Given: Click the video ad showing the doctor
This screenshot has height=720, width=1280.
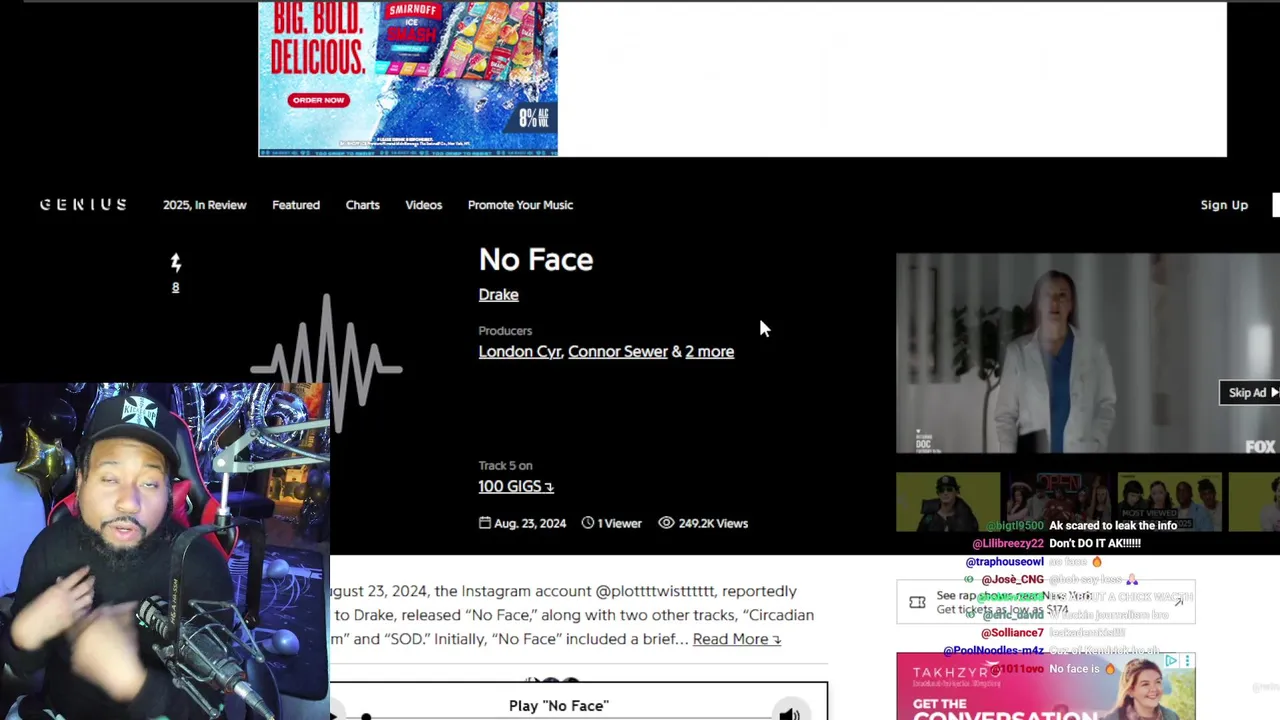Looking at the screenshot, I should [x=1088, y=353].
